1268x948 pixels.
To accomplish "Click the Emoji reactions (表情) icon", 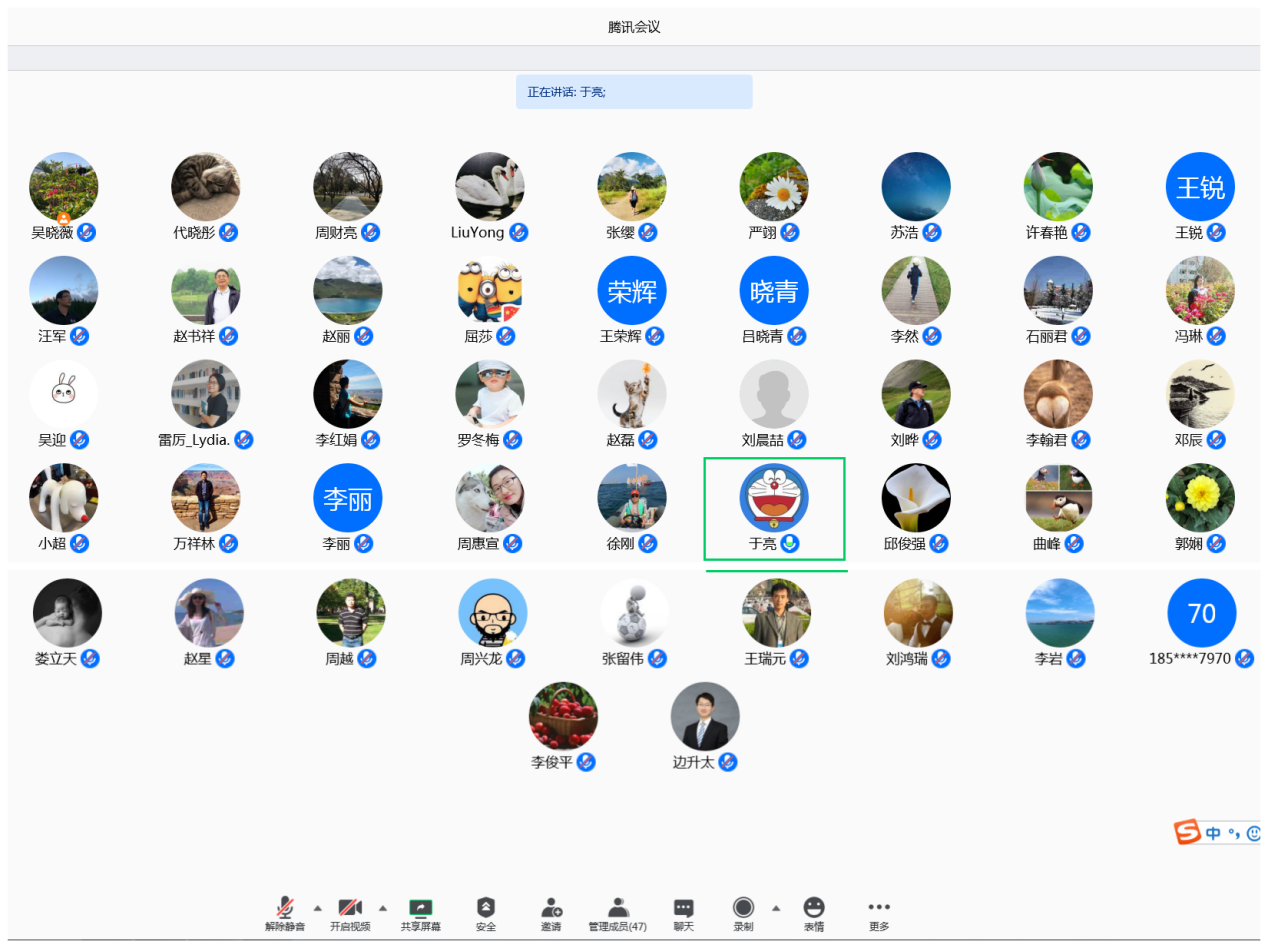I will (814, 909).
